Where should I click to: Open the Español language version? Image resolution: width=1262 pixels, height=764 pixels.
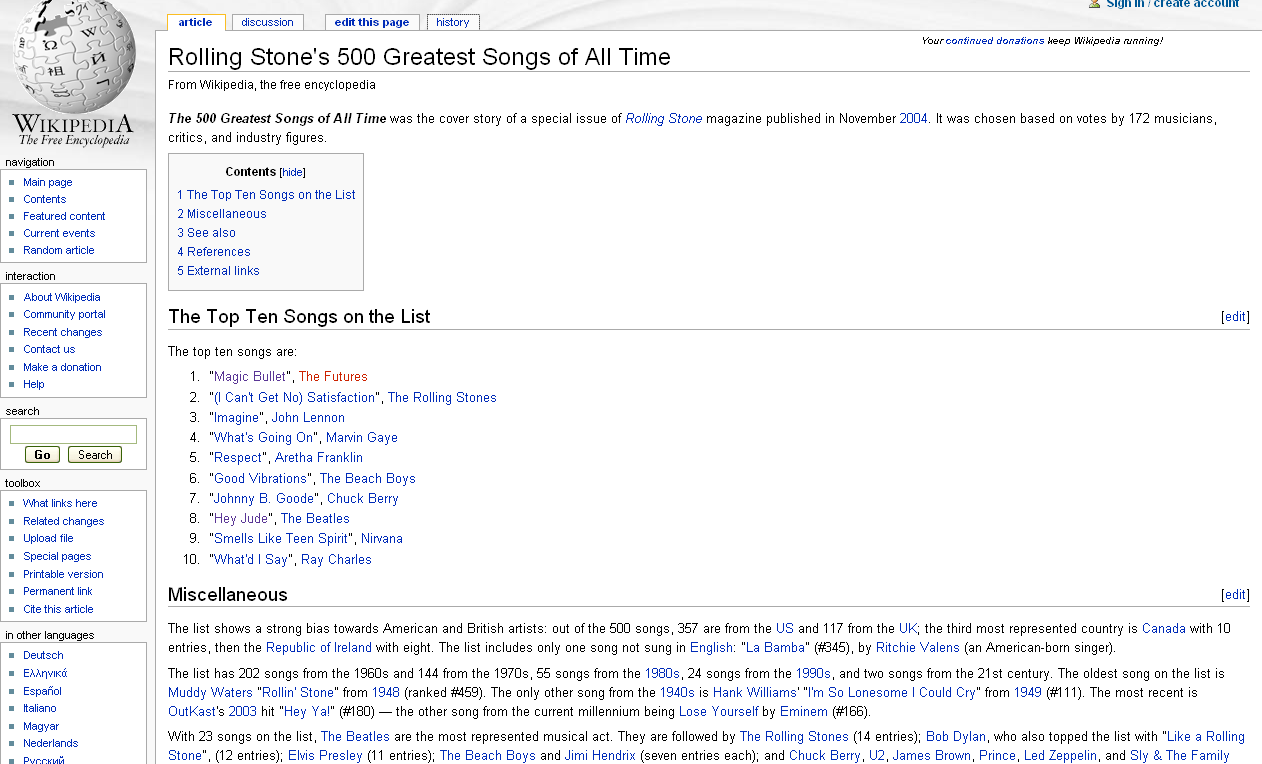(x=42, y=691)
